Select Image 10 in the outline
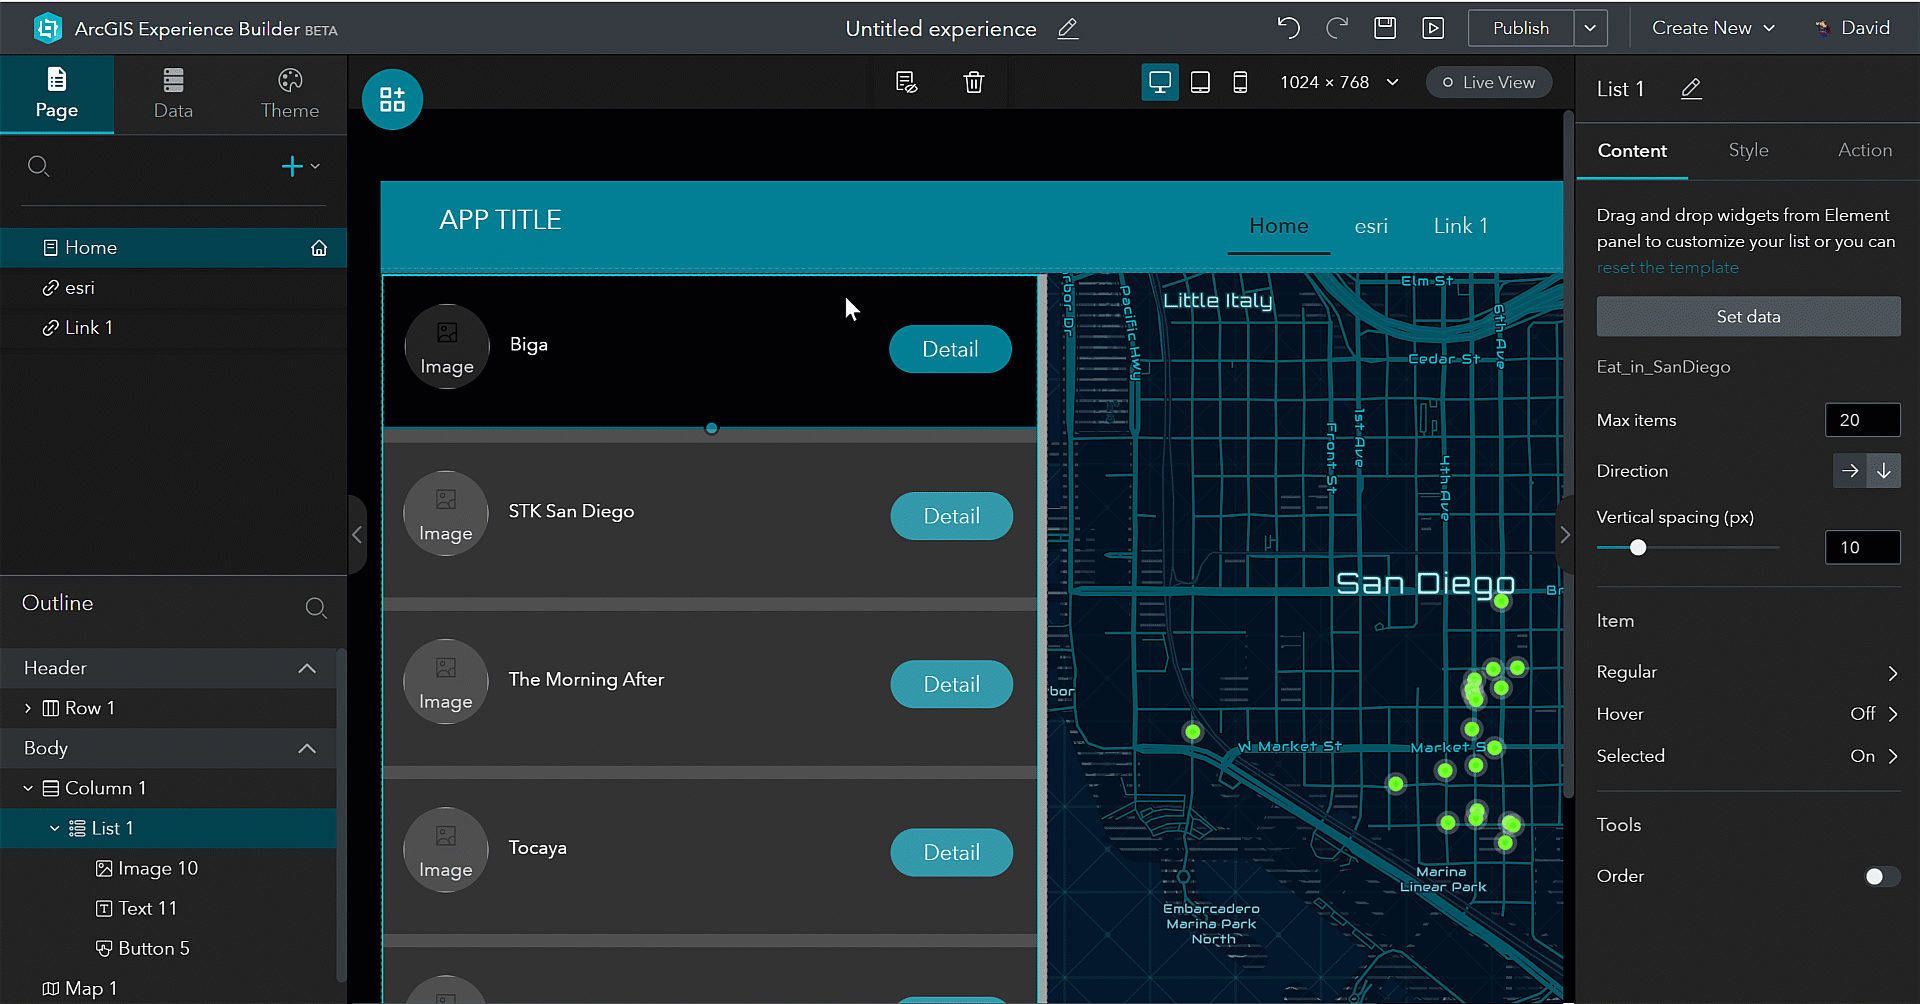The image size is (1920, 1004). (x=168, y=868)
